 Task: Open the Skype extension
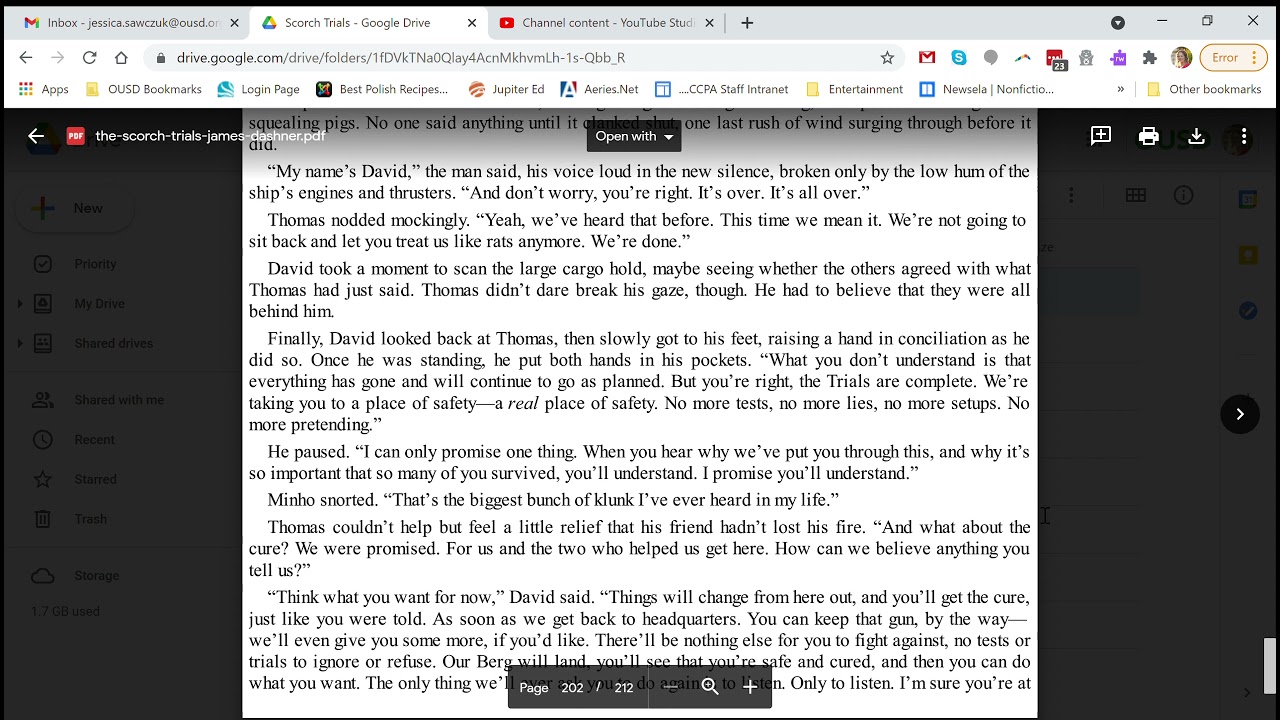point(959,58)
